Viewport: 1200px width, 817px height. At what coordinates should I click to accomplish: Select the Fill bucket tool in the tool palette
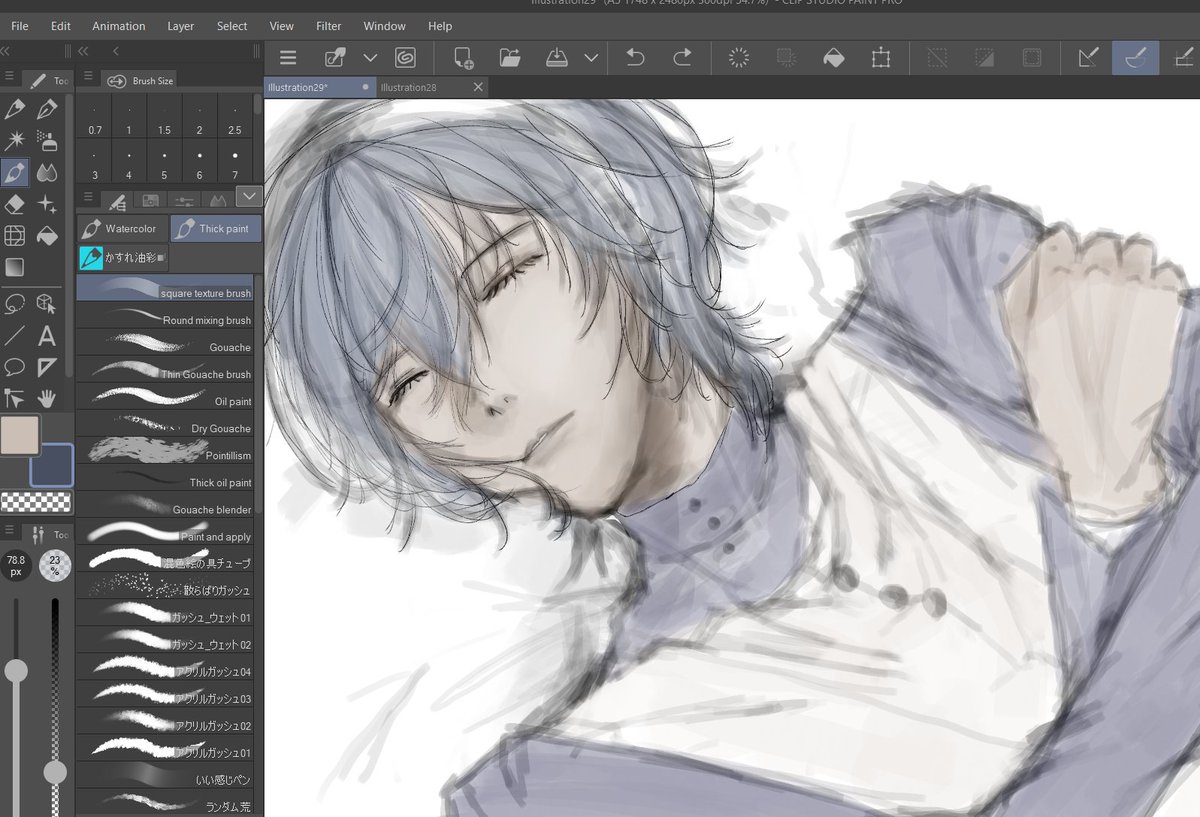point(46,236)
